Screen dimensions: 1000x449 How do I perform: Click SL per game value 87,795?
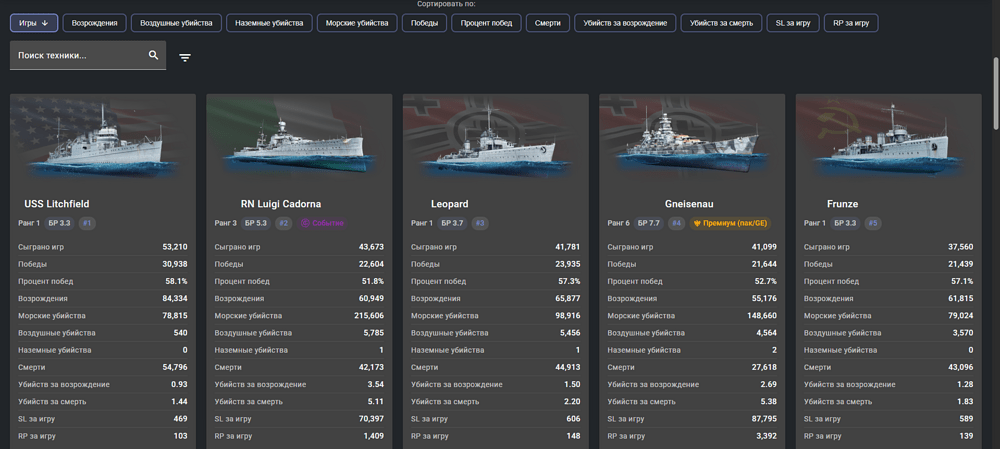764,419
